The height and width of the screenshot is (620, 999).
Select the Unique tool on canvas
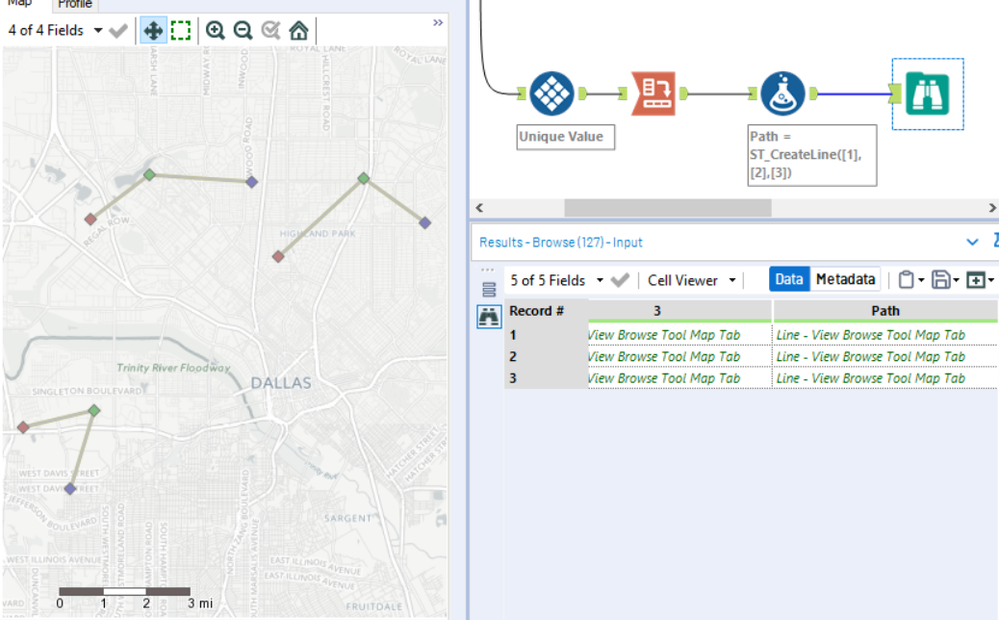pyautogui.click(x=552, y=94)
